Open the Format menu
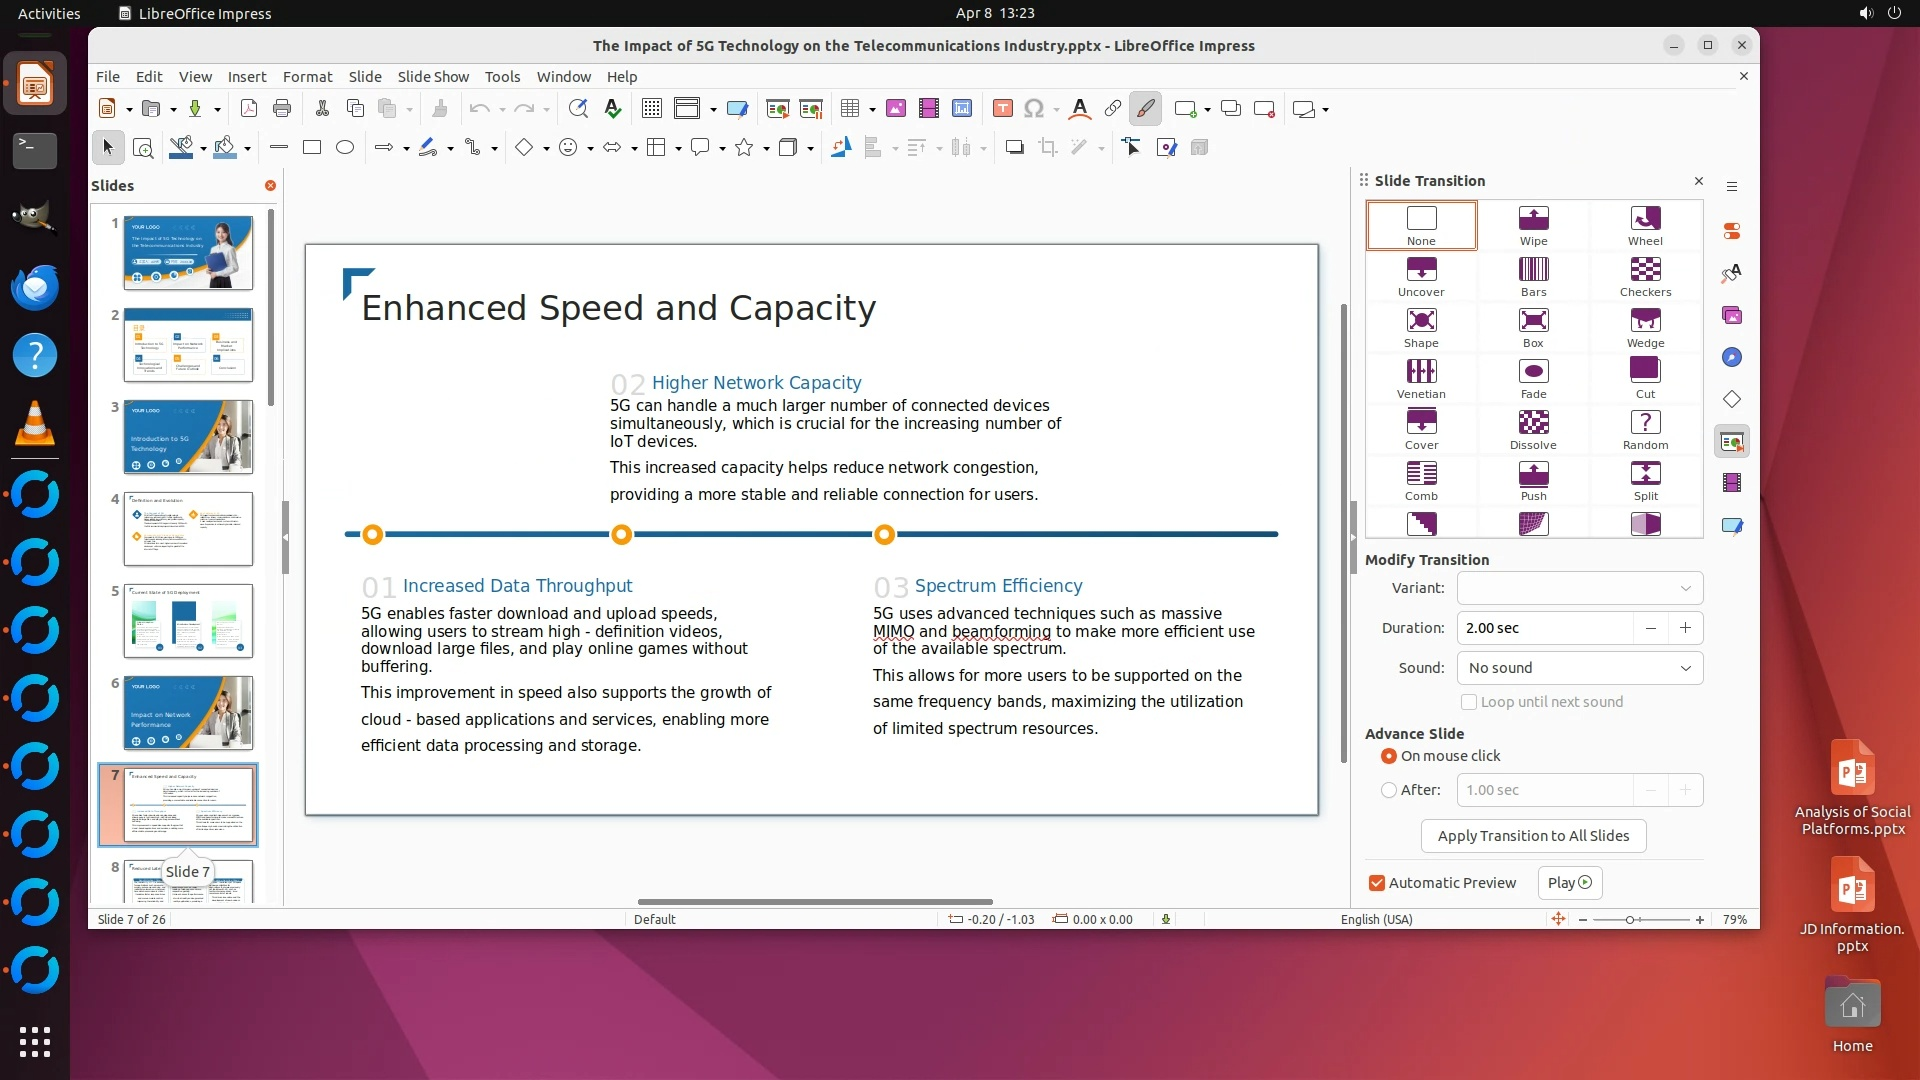This screenshot has height=1080, width=1920. [307, 77]
